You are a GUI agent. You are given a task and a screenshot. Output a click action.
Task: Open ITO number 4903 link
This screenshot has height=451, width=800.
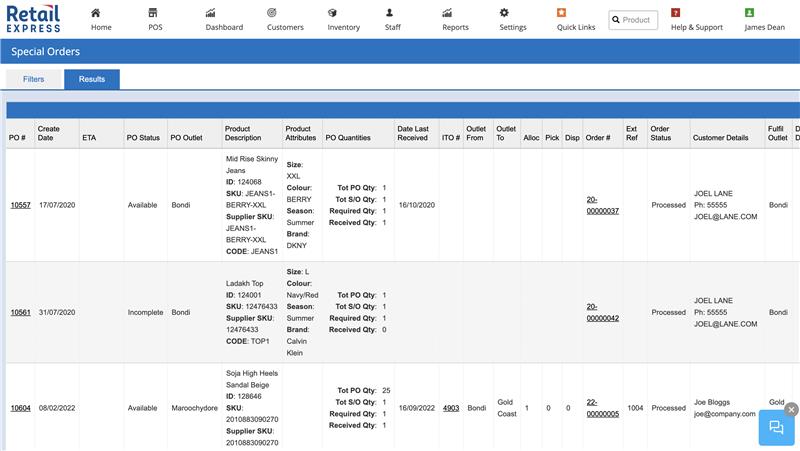click(451, 408)
